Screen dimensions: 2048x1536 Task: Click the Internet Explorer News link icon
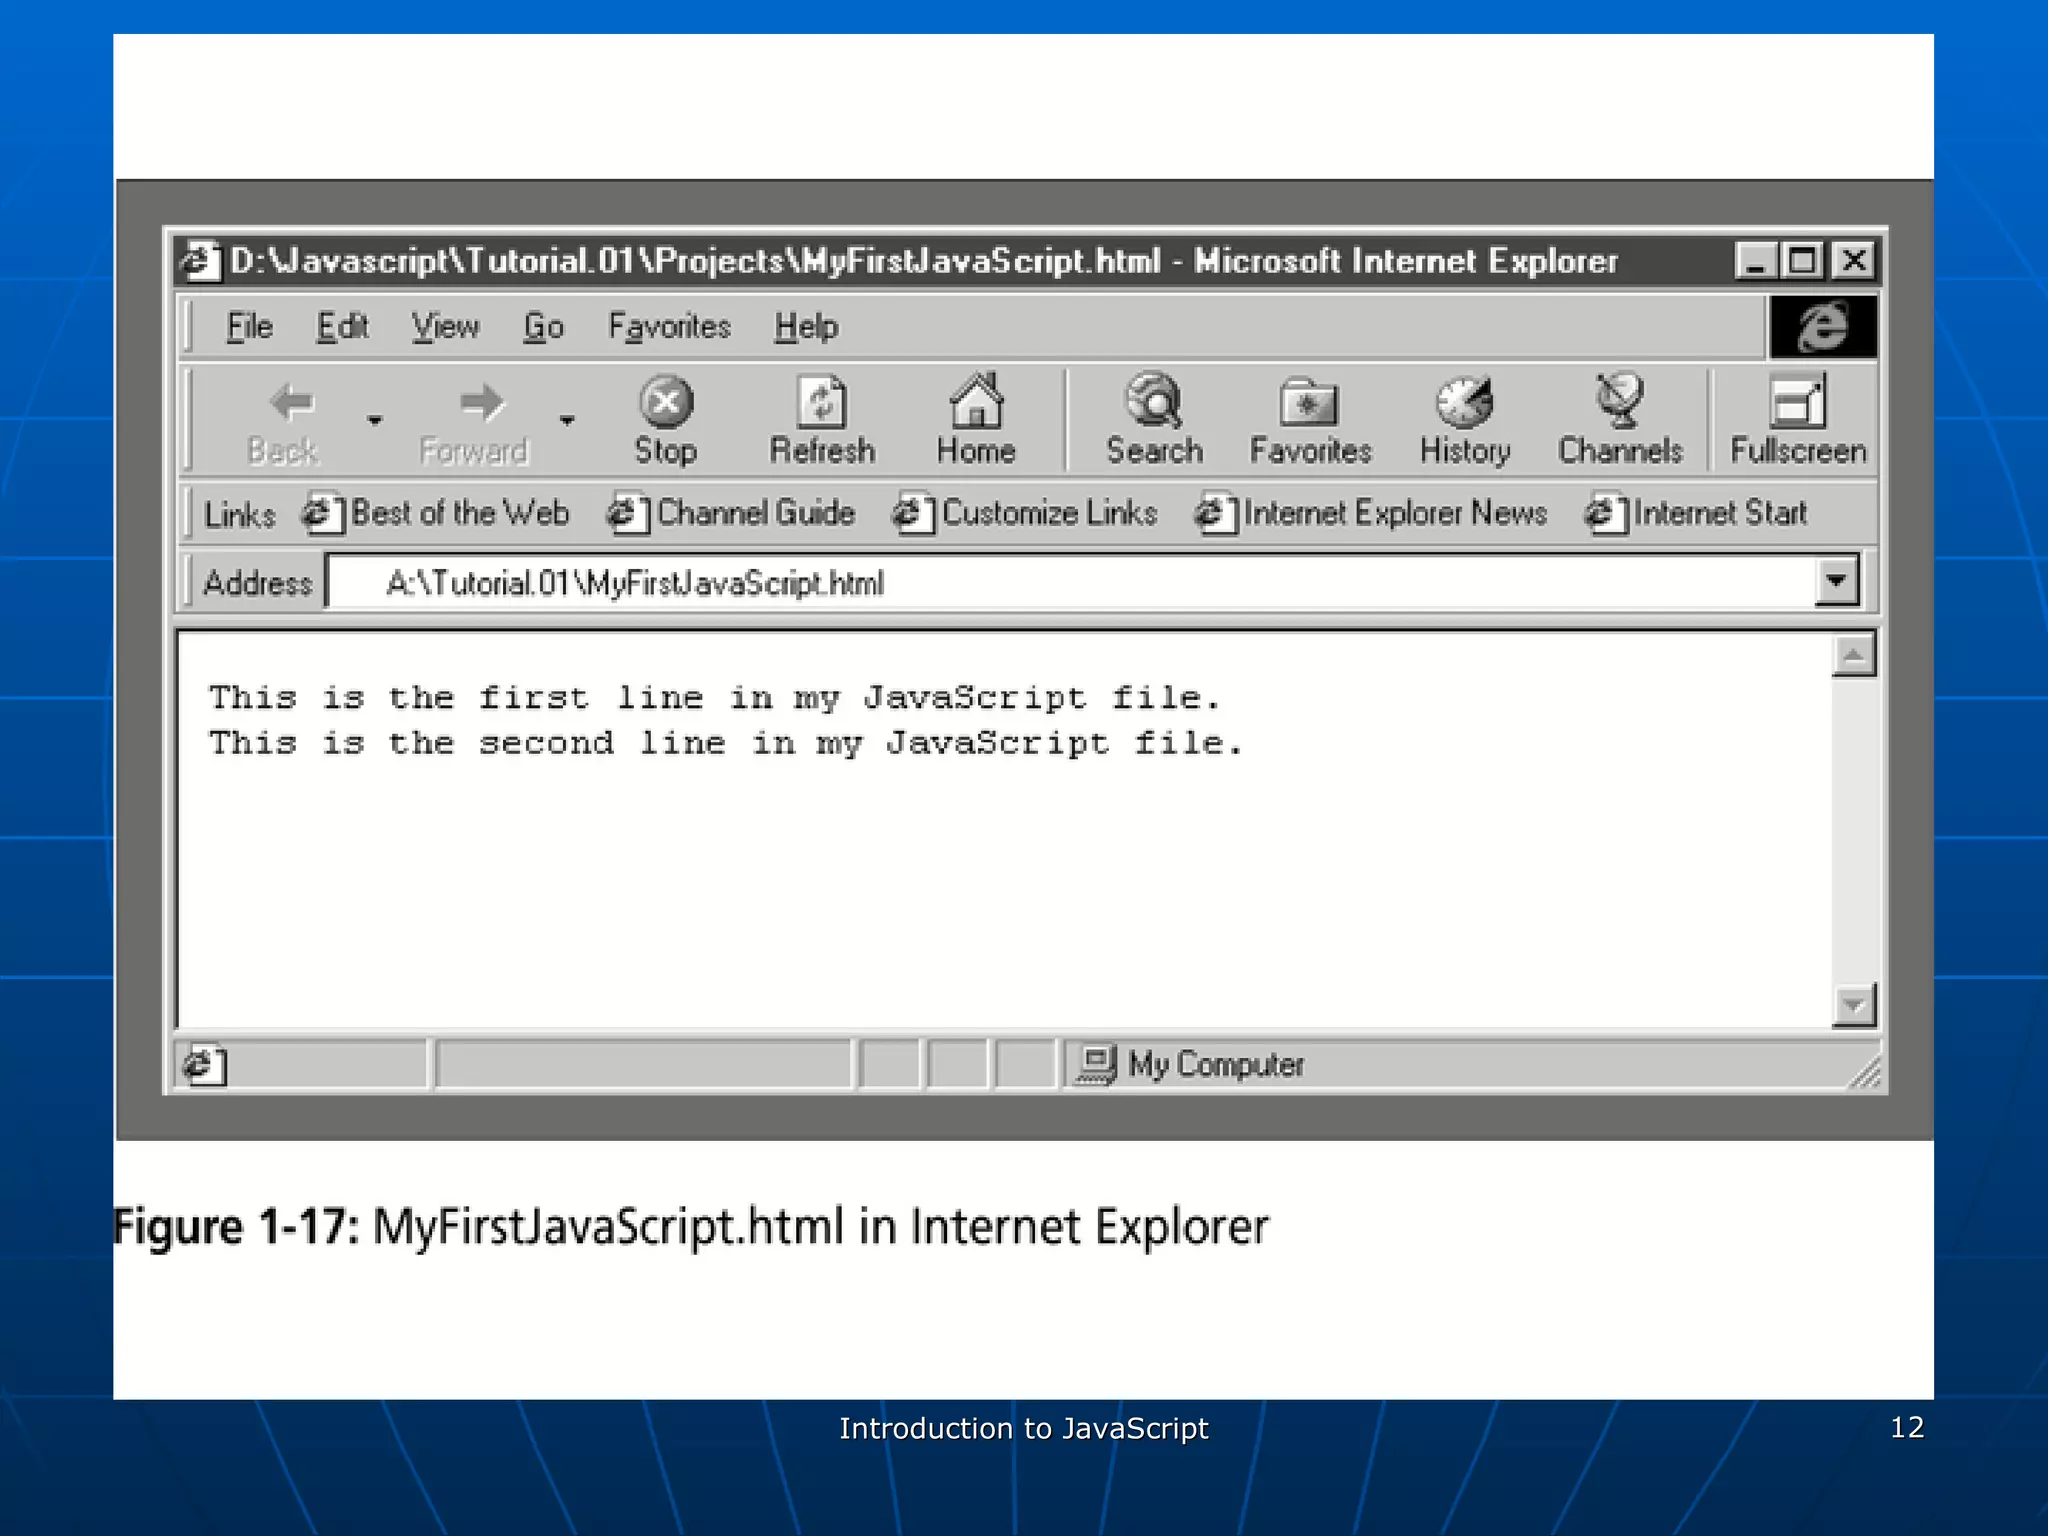click(1216, 514)
